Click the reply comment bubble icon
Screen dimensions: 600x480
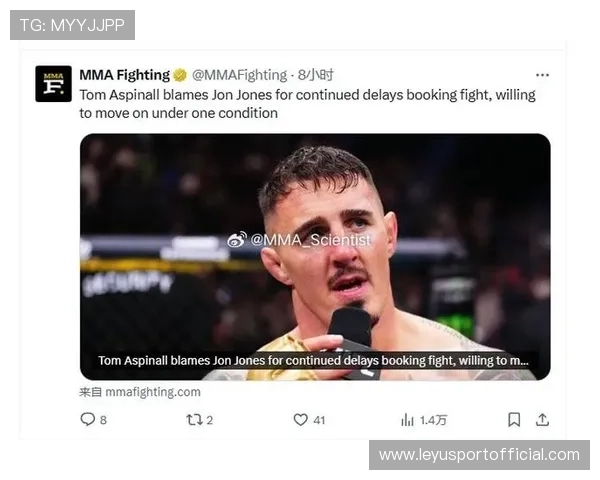click(88, 420)
